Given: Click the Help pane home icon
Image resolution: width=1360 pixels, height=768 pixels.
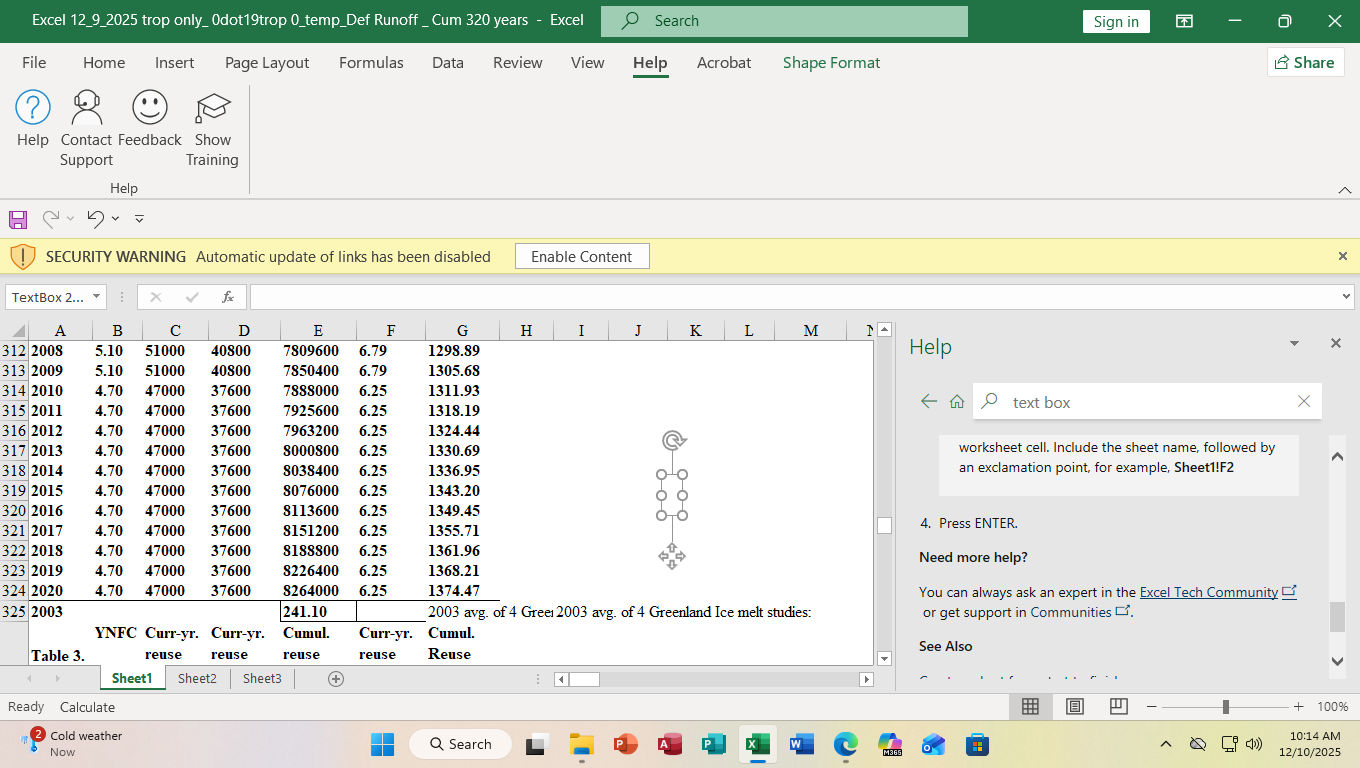Looking at the screenshot, I should (957, 402).
